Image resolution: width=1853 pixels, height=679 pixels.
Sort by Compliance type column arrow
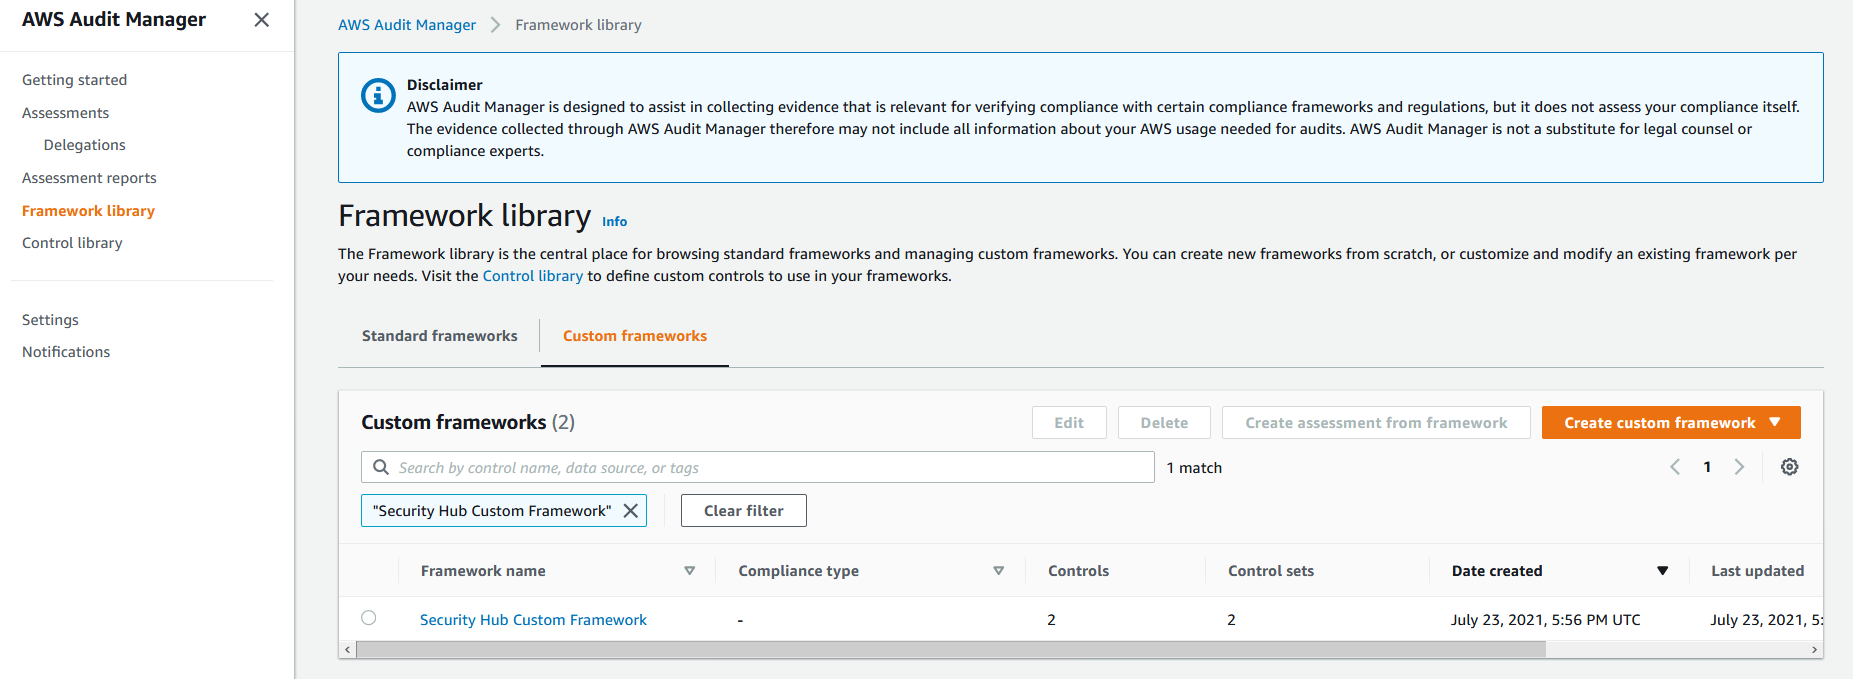pyautogui.click(x=998, y=571)
